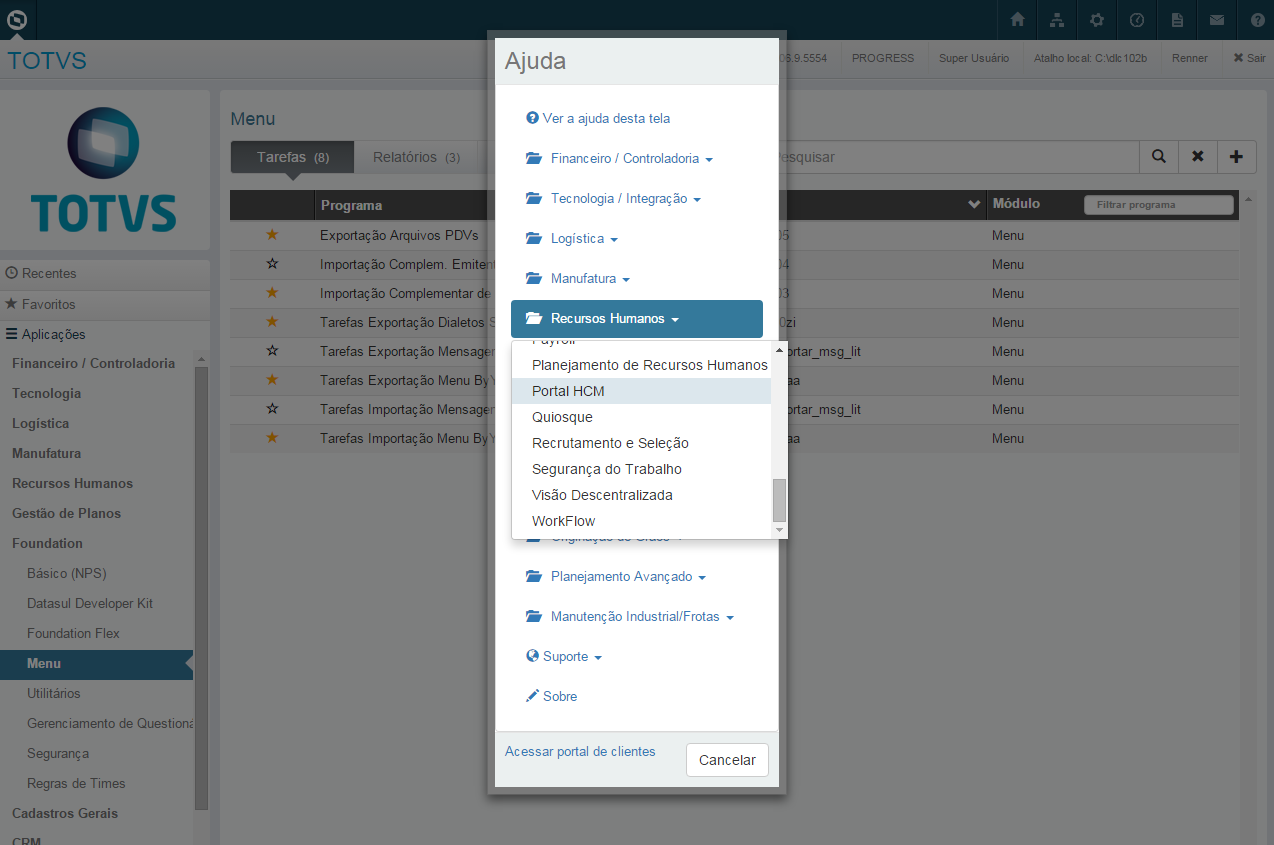Screen dimensions: 1274x845
Task: Toggle star for Tarefas Exportação Menu
Action: coord(272,380)
